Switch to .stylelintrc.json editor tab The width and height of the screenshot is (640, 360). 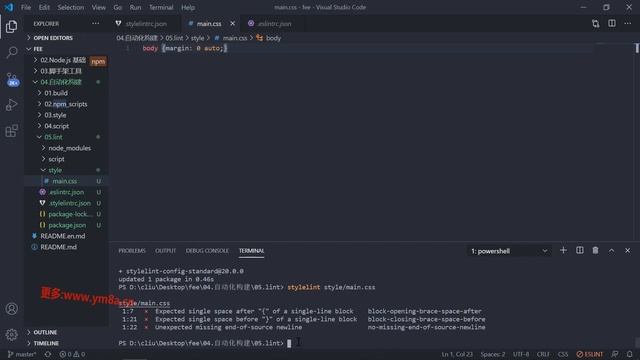(146, 24)
